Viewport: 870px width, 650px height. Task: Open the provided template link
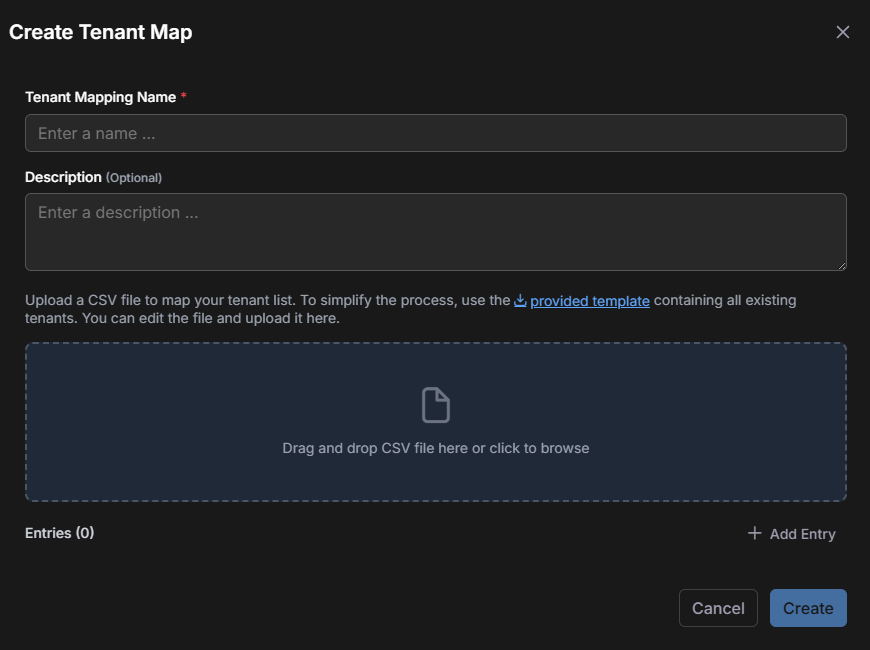pos(590,300)
